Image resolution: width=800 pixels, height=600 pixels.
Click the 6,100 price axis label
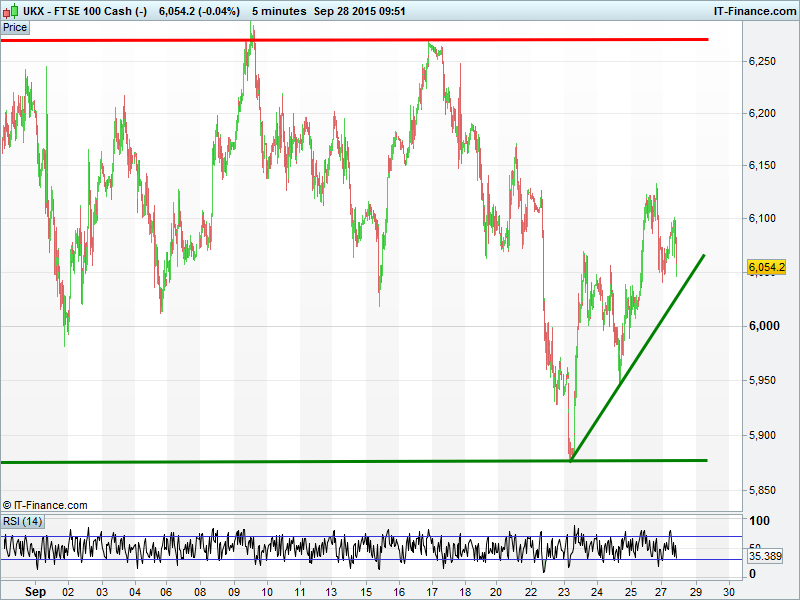tap(762, 218)
